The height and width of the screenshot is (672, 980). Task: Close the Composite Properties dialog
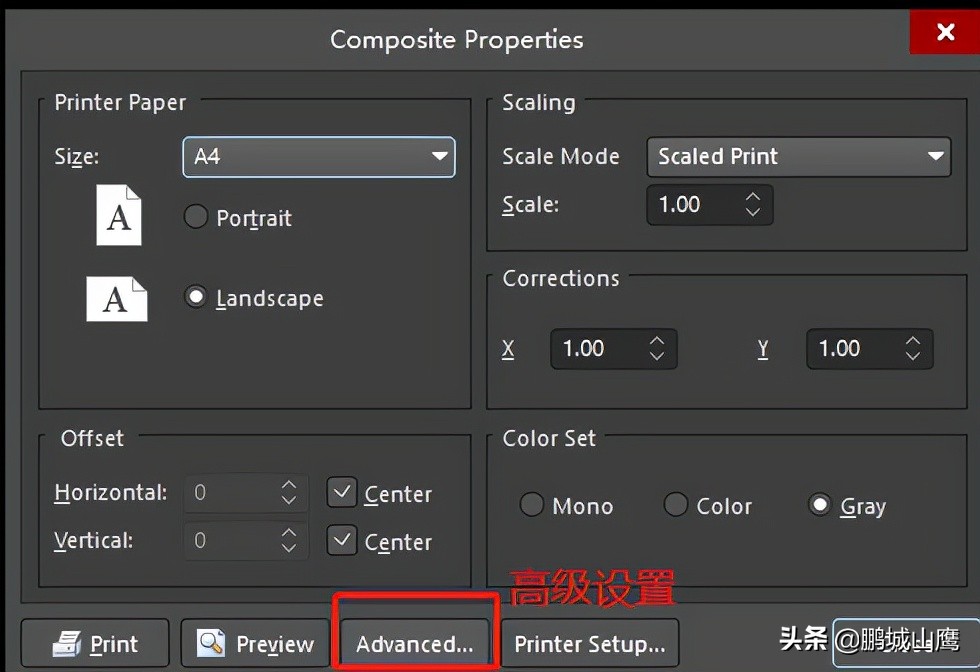click(944, 31)
